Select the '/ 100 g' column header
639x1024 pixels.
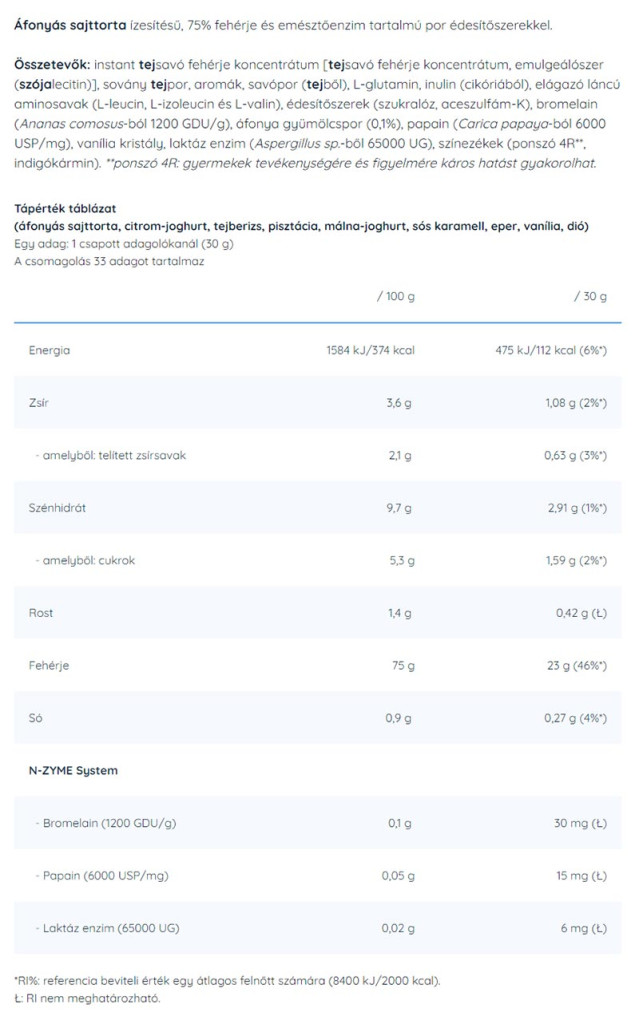(x=394, y=297)
